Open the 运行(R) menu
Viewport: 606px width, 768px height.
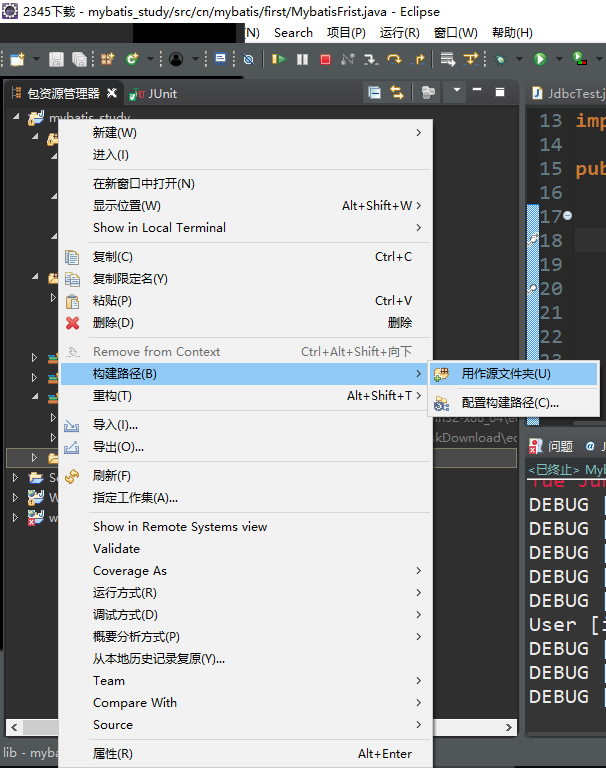pyautogui.click(x=400, y=33)
